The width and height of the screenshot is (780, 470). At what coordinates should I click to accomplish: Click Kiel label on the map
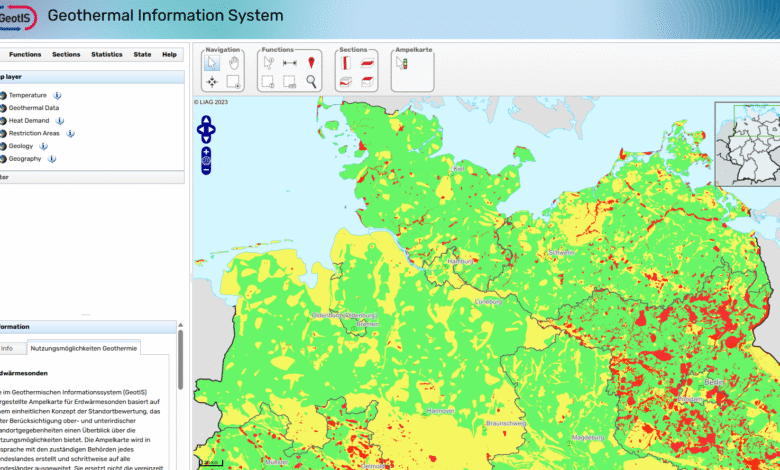point(458,169)
